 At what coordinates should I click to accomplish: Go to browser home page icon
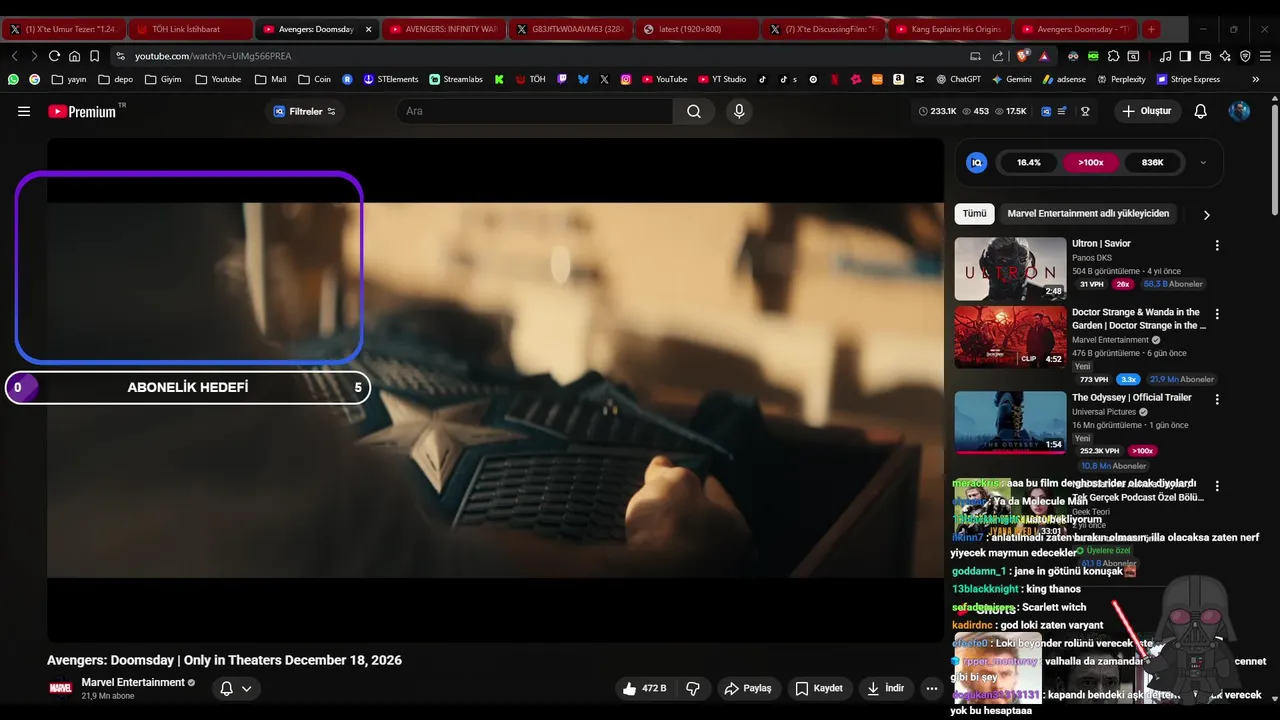point(74,56)
